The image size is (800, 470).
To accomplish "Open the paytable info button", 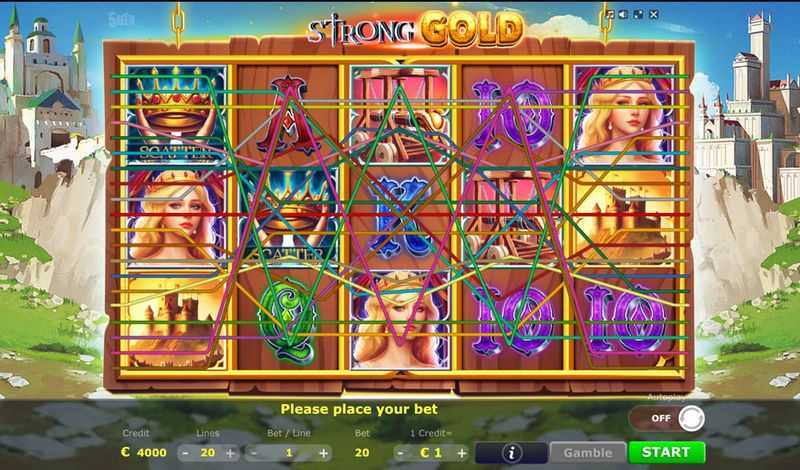I will pyautogui.click(x=512, y=453).
